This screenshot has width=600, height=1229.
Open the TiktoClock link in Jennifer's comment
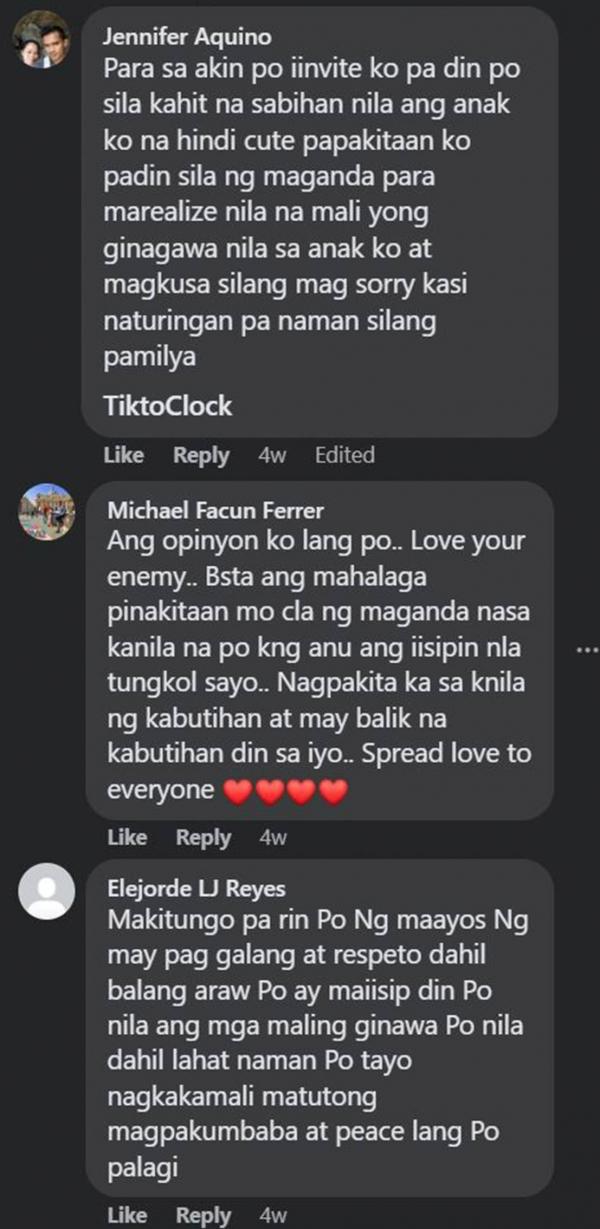tap(168, 406)
